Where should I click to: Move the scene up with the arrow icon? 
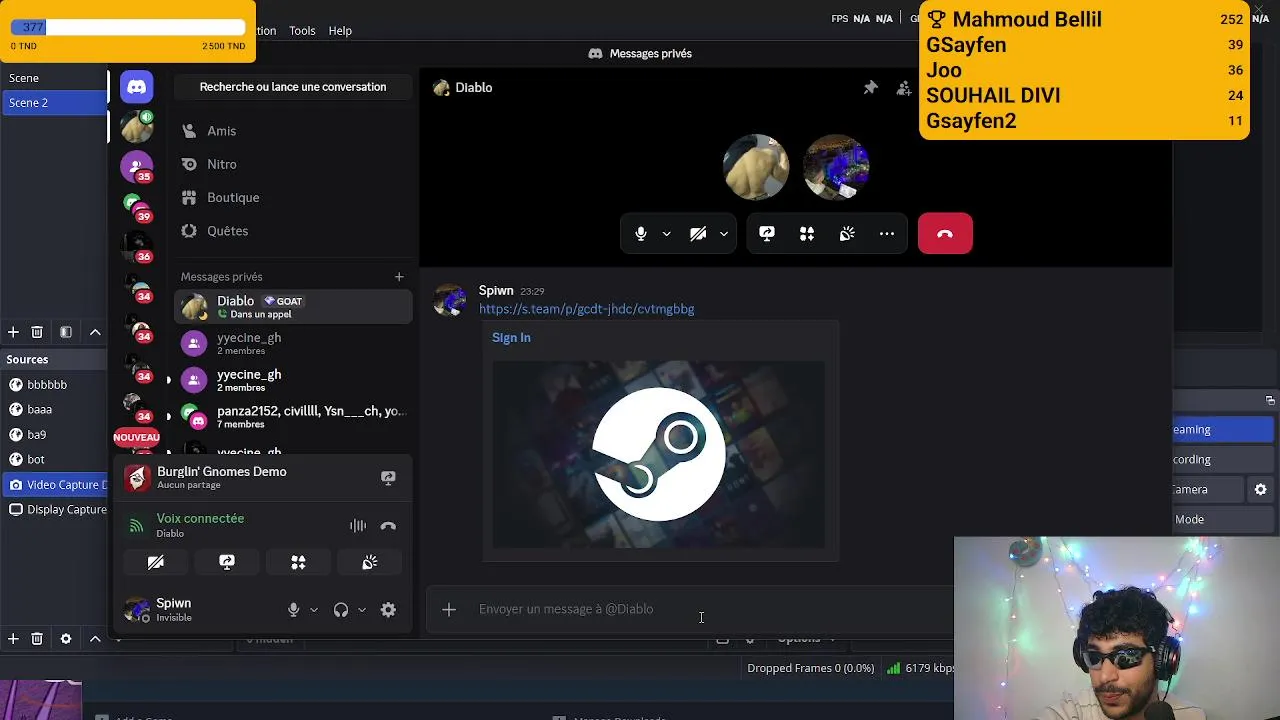(95, 332)
